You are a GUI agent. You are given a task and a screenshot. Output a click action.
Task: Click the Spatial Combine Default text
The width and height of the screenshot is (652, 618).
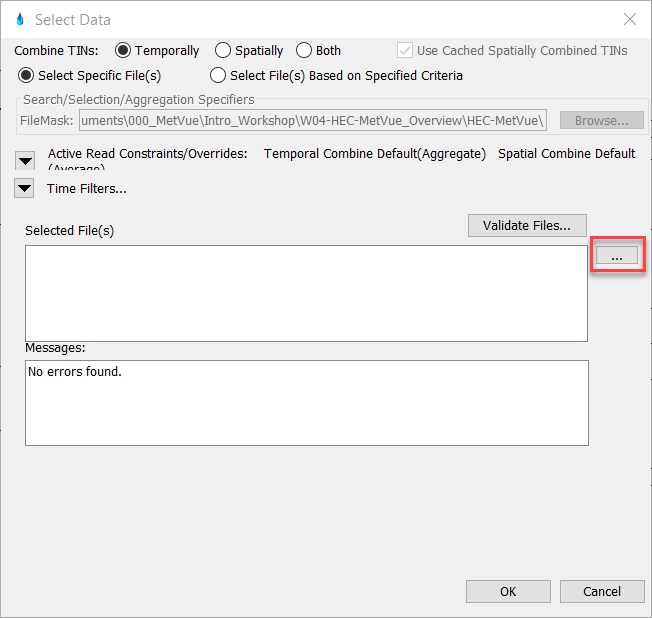click(566, 154)
